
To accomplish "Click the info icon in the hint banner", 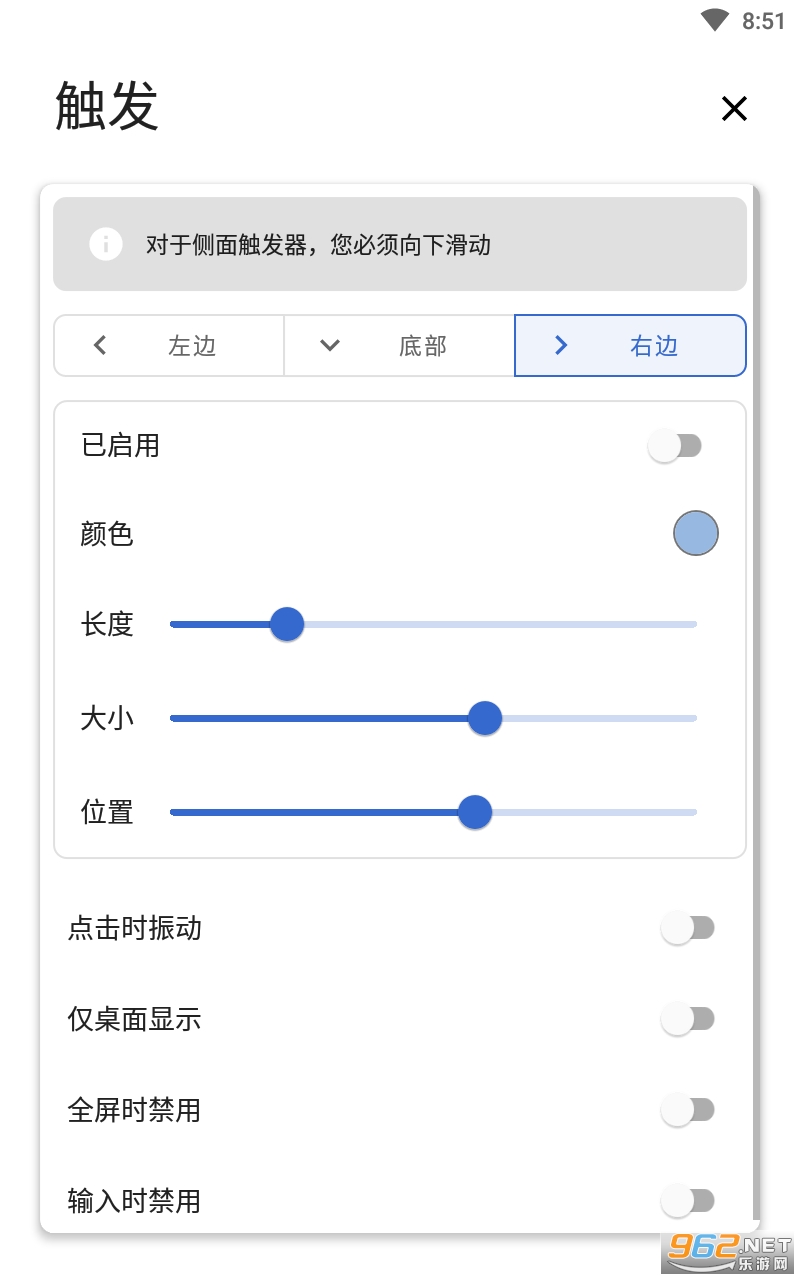I will coord(106,244).
